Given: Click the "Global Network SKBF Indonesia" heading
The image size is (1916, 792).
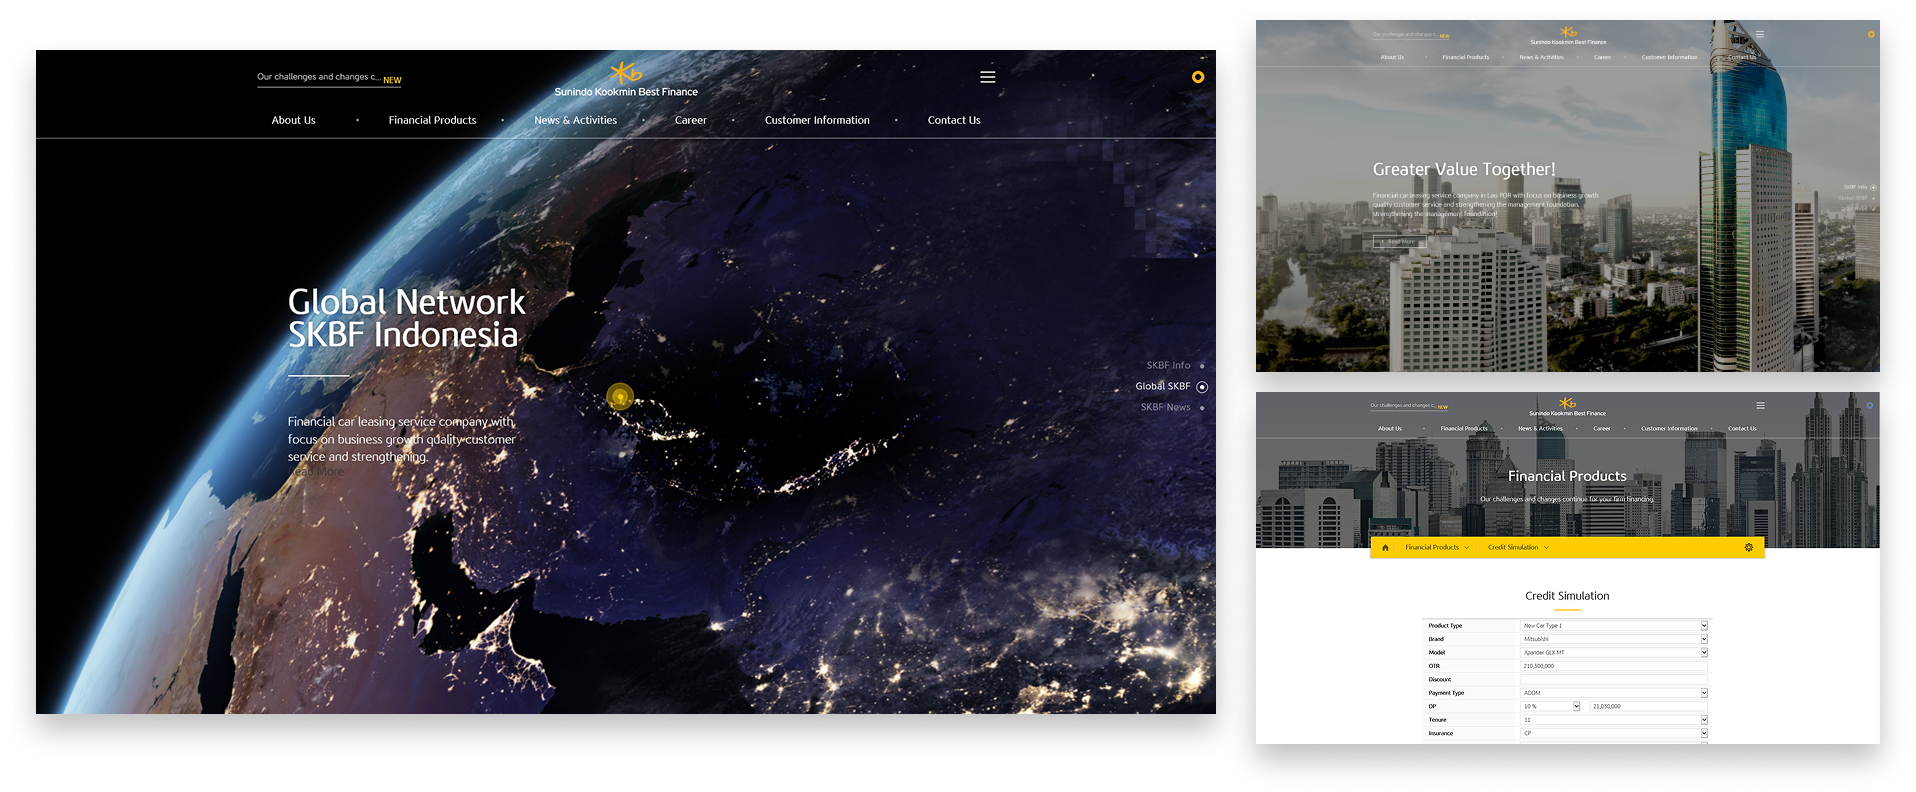Looking at the screenshot, I should 406,318.
